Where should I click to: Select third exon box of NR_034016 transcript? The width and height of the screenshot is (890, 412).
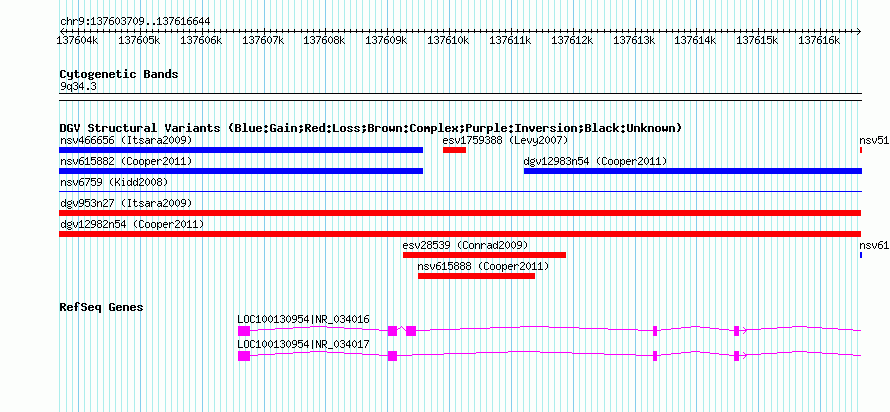(411, 331)
